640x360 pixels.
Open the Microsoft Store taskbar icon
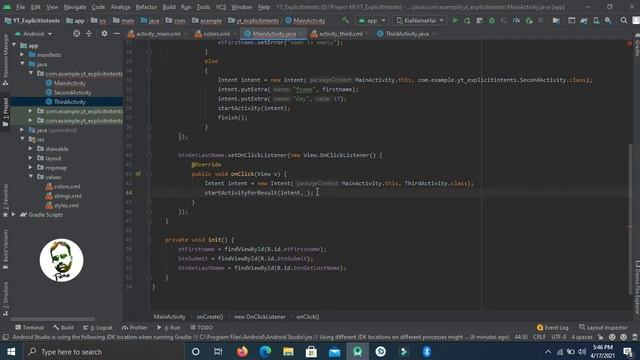coord(311,351)
